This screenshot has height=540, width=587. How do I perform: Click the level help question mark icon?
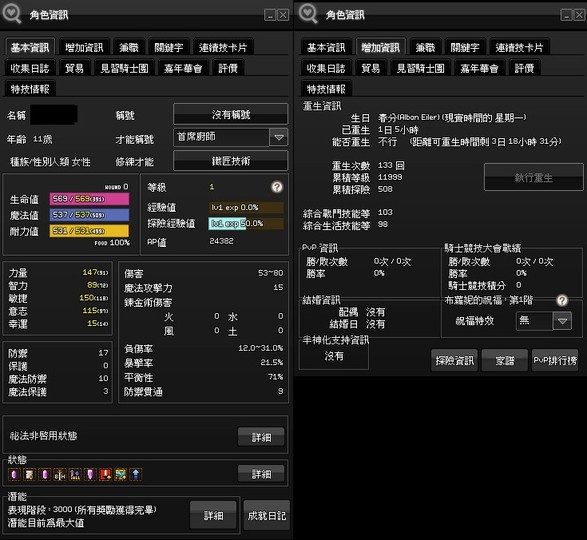pyautogui.click(x=277, y=187)
